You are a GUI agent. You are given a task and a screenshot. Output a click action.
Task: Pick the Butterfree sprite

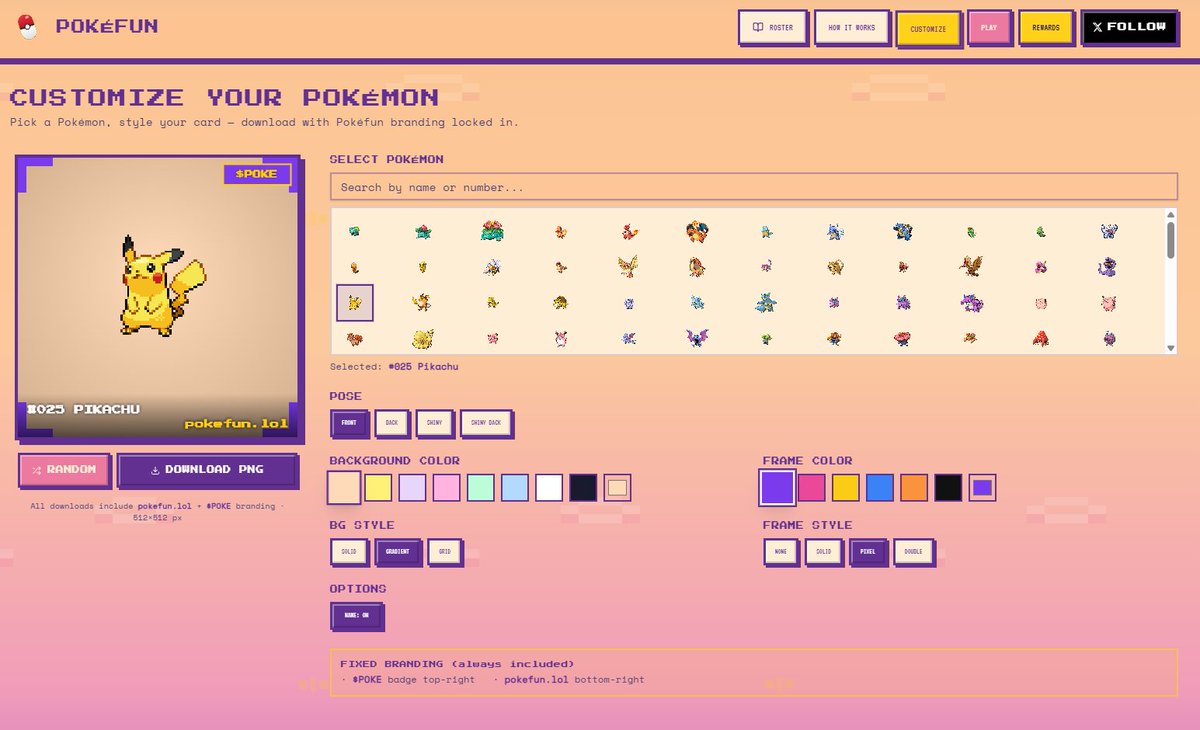1108,231
